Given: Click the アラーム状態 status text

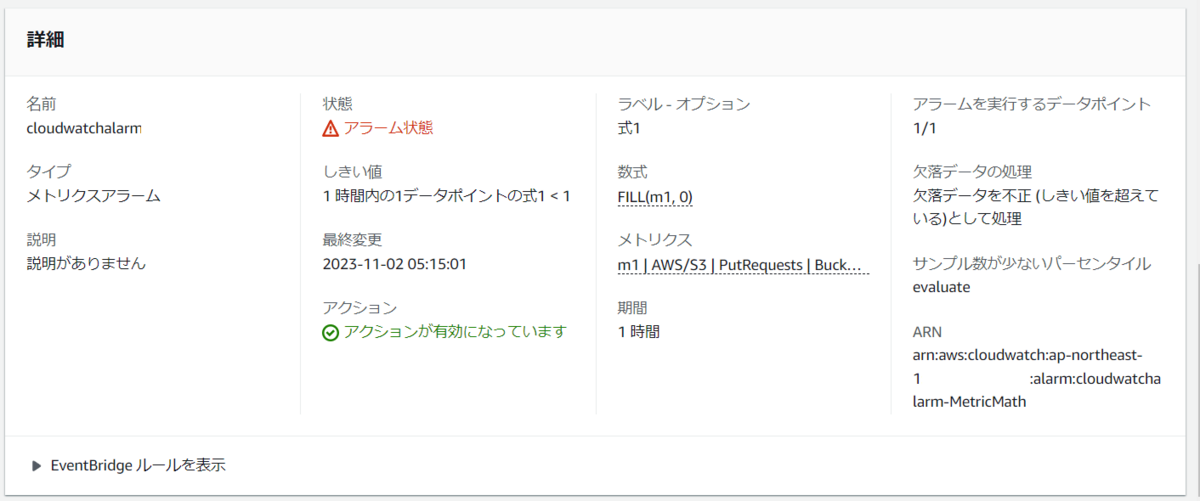Looking at the screenshot, I should pos(388,128).
